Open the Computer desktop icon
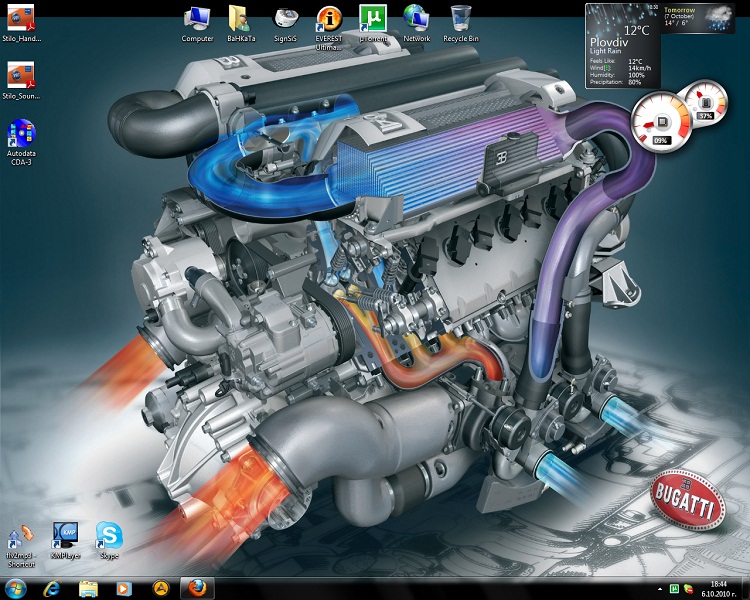 [x=197, y=19]
